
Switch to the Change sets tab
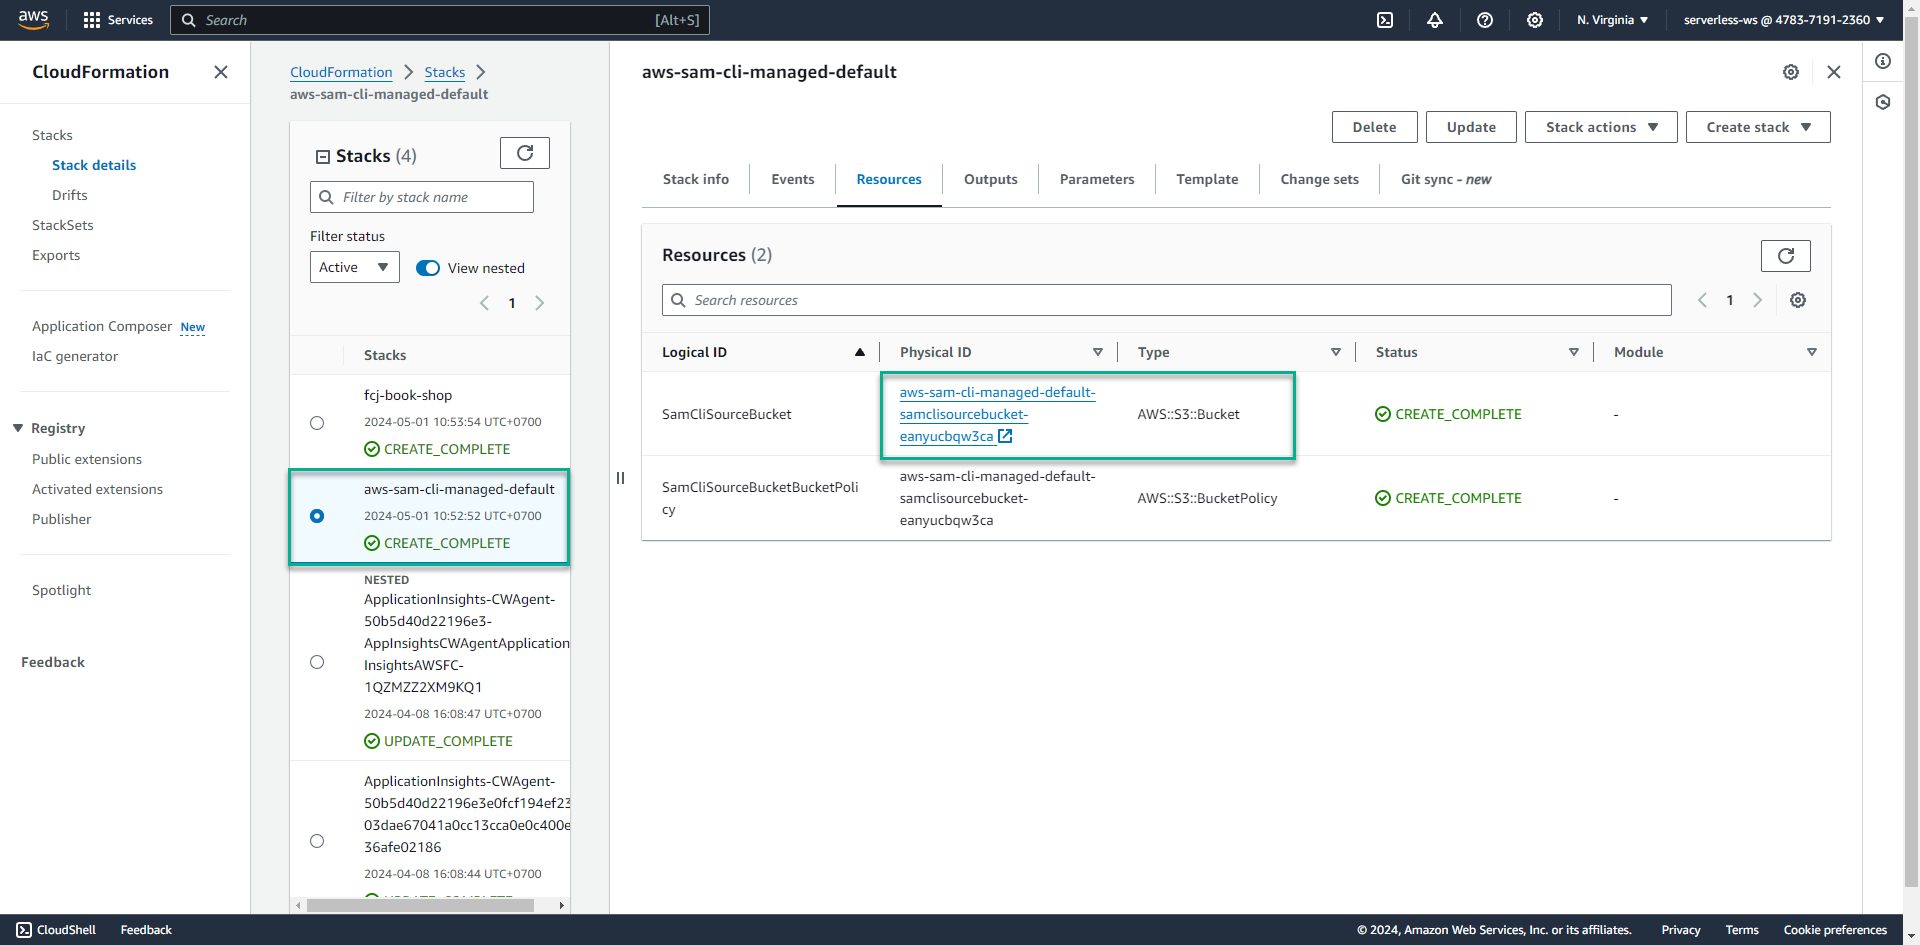click(1320, 179)
